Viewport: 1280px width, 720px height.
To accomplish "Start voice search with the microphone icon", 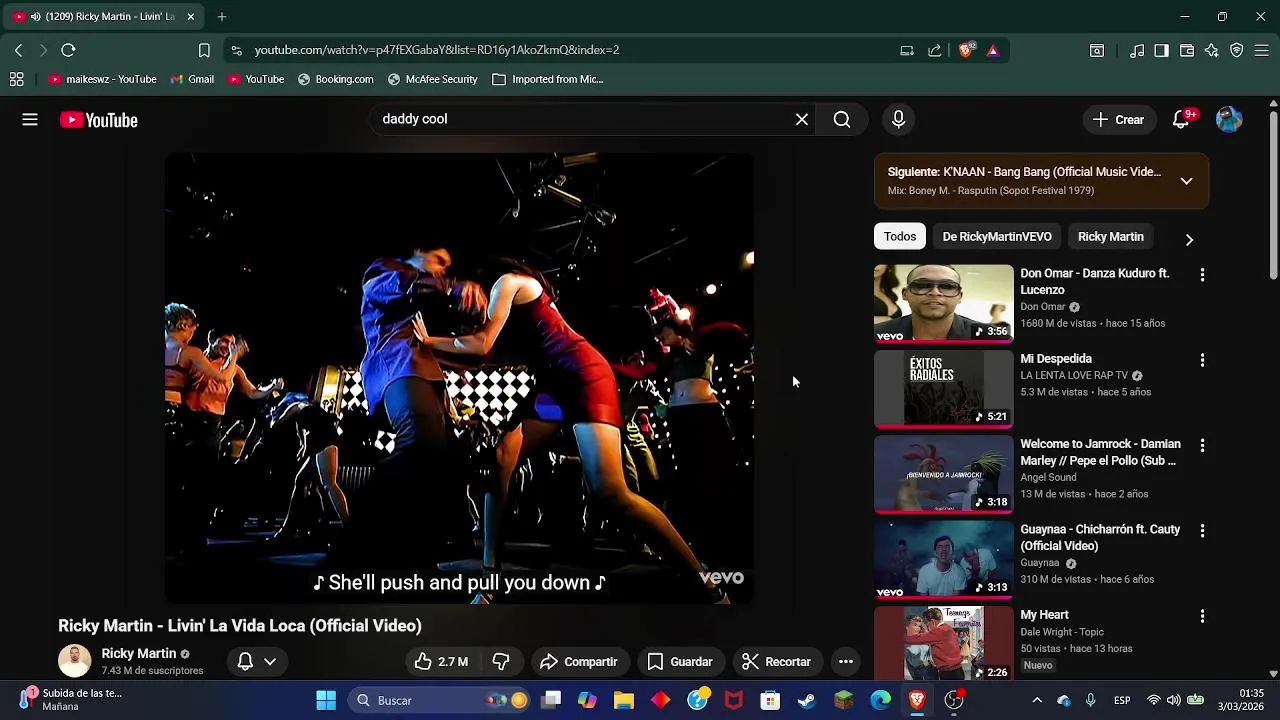I will [x=898, y=119].
